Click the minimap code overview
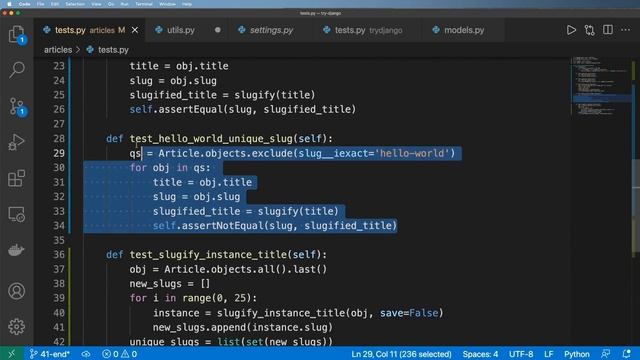The height and width of the screenshot is (360, 640). point(600,86)
